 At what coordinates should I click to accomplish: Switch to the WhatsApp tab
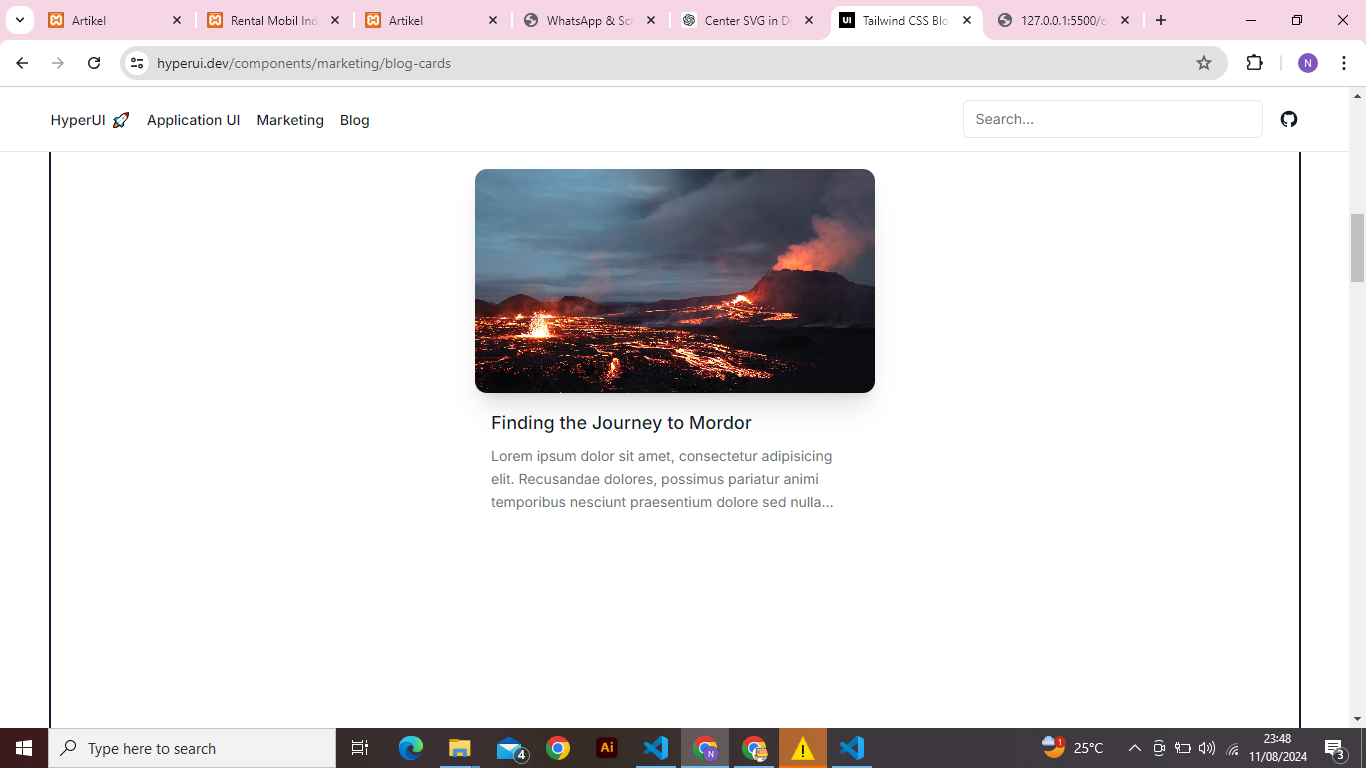coord(589,20)
